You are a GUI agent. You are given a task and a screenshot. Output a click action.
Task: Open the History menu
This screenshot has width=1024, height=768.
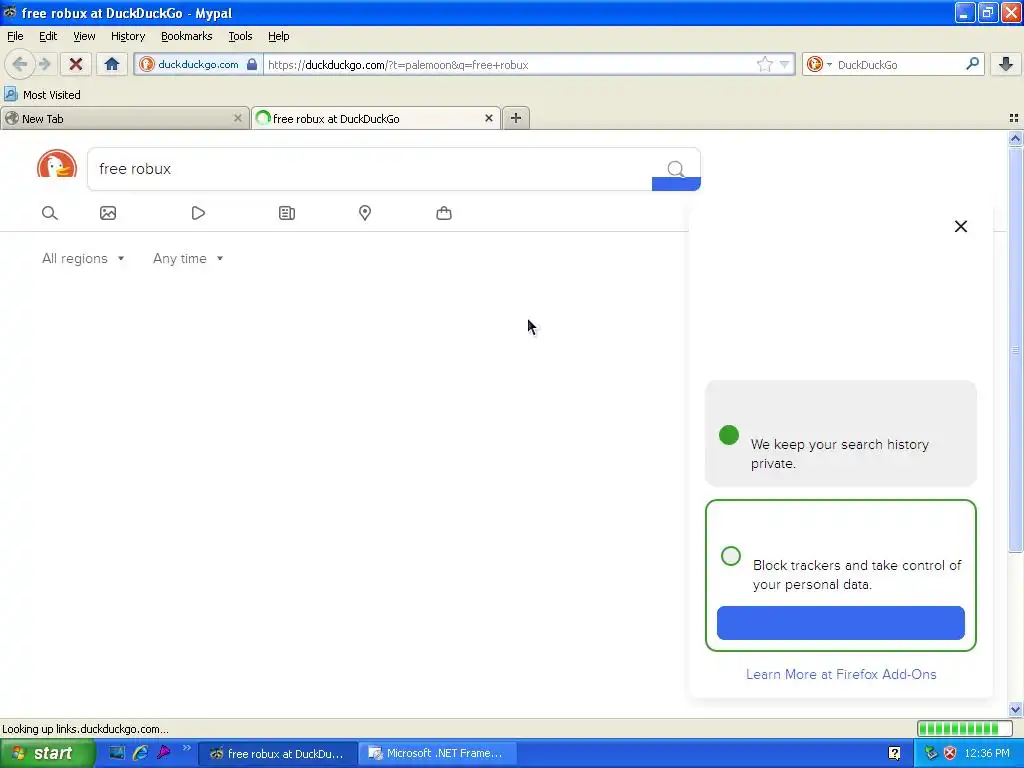click(x=128, y=37)
